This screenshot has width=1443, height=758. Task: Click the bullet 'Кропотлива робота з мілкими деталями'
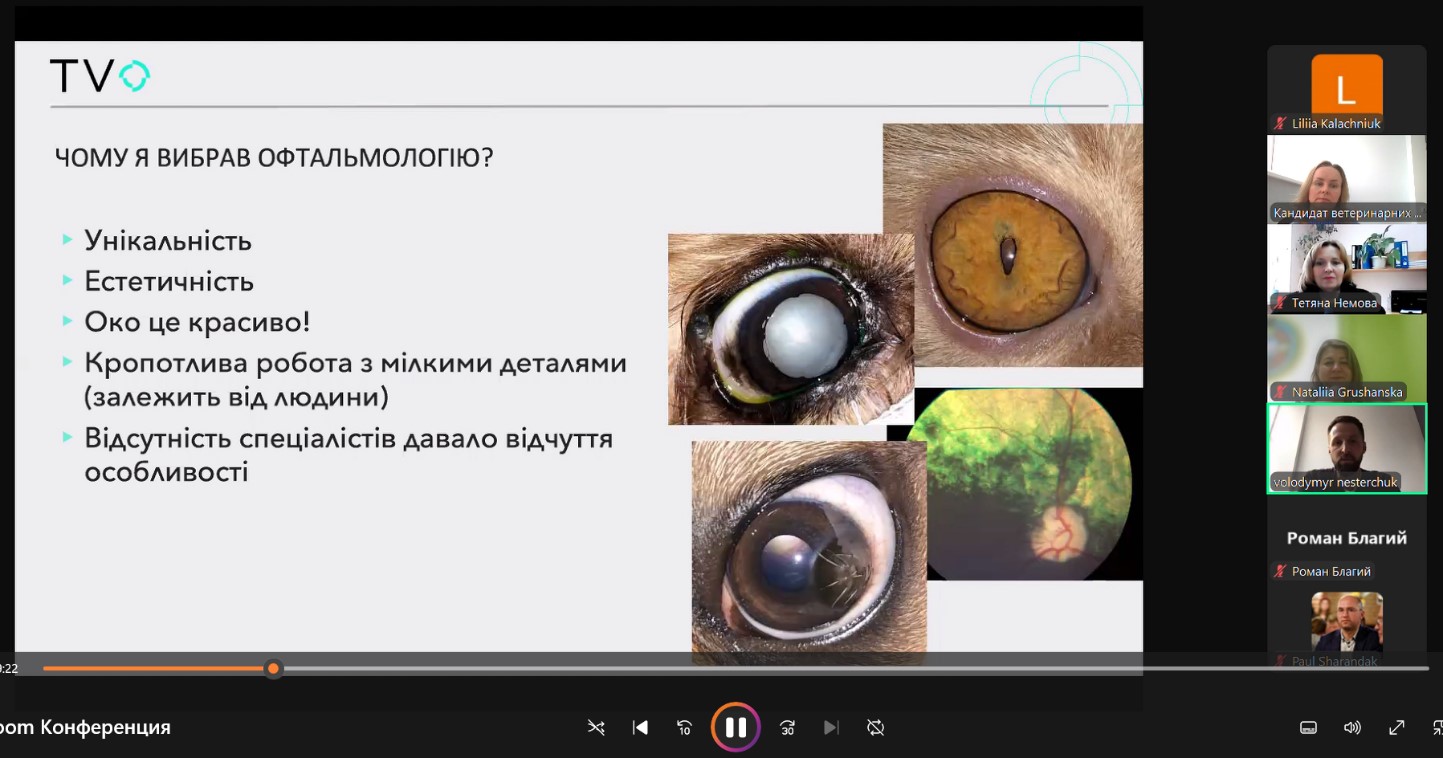(355, 363)
